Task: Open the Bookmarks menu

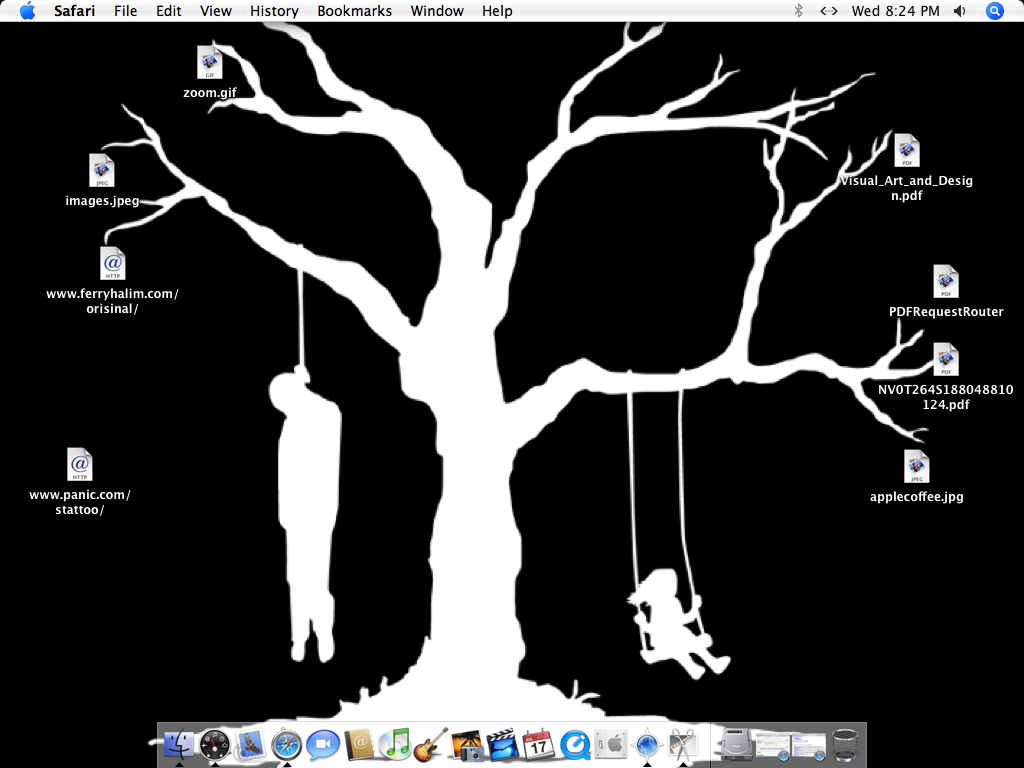Action: pyautogui.click(x=354, y=11)
